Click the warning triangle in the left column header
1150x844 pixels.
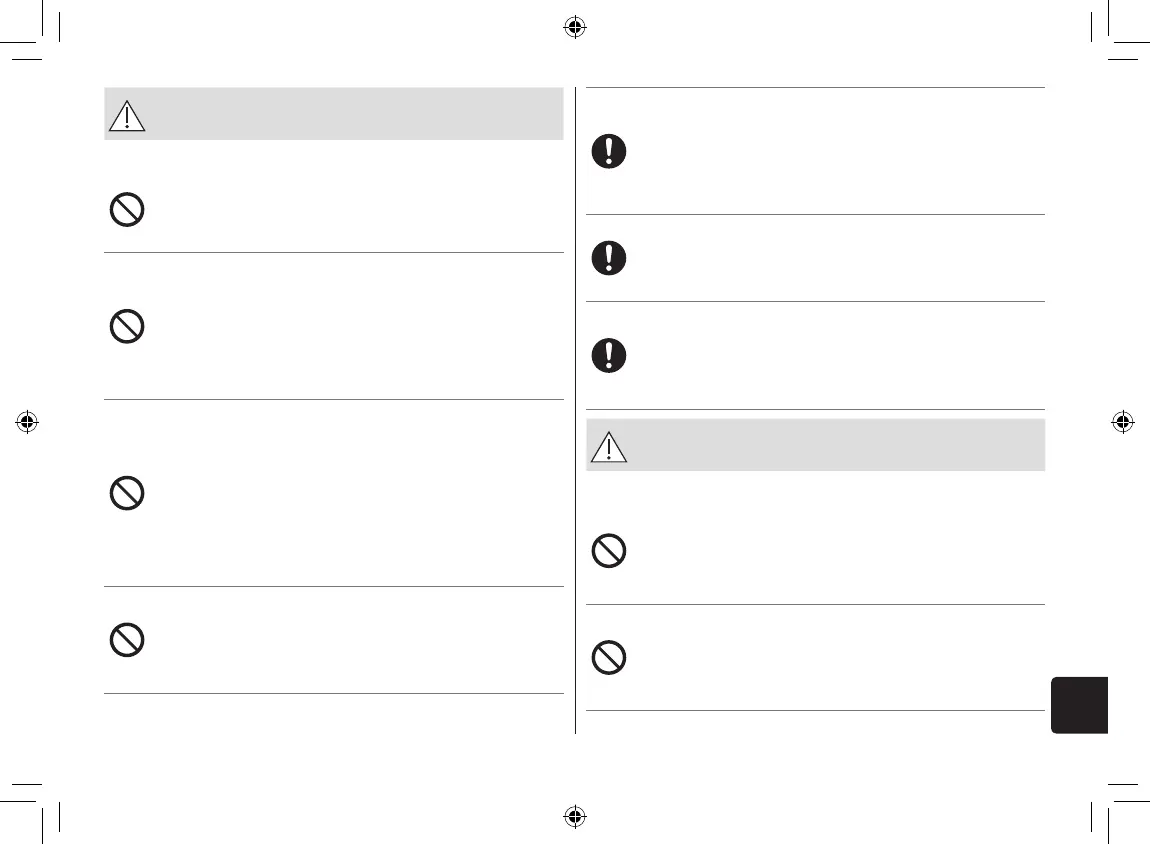[x=126, y=117]
